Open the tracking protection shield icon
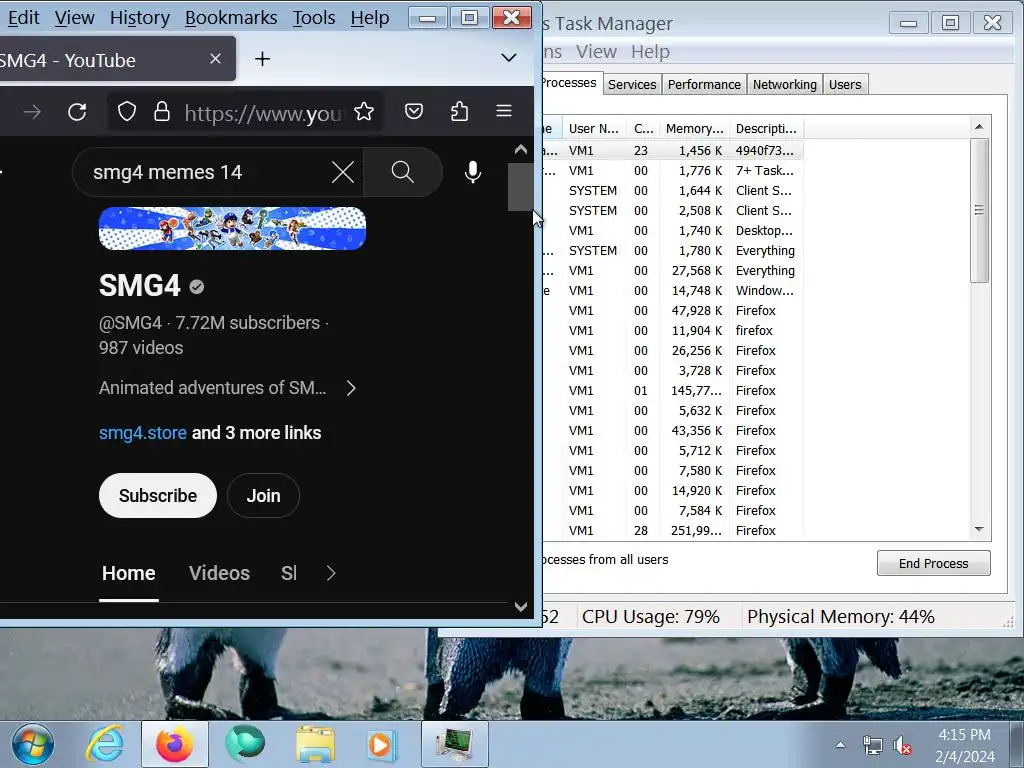The width and height of the screenshot is (1024, 768). 127,112
